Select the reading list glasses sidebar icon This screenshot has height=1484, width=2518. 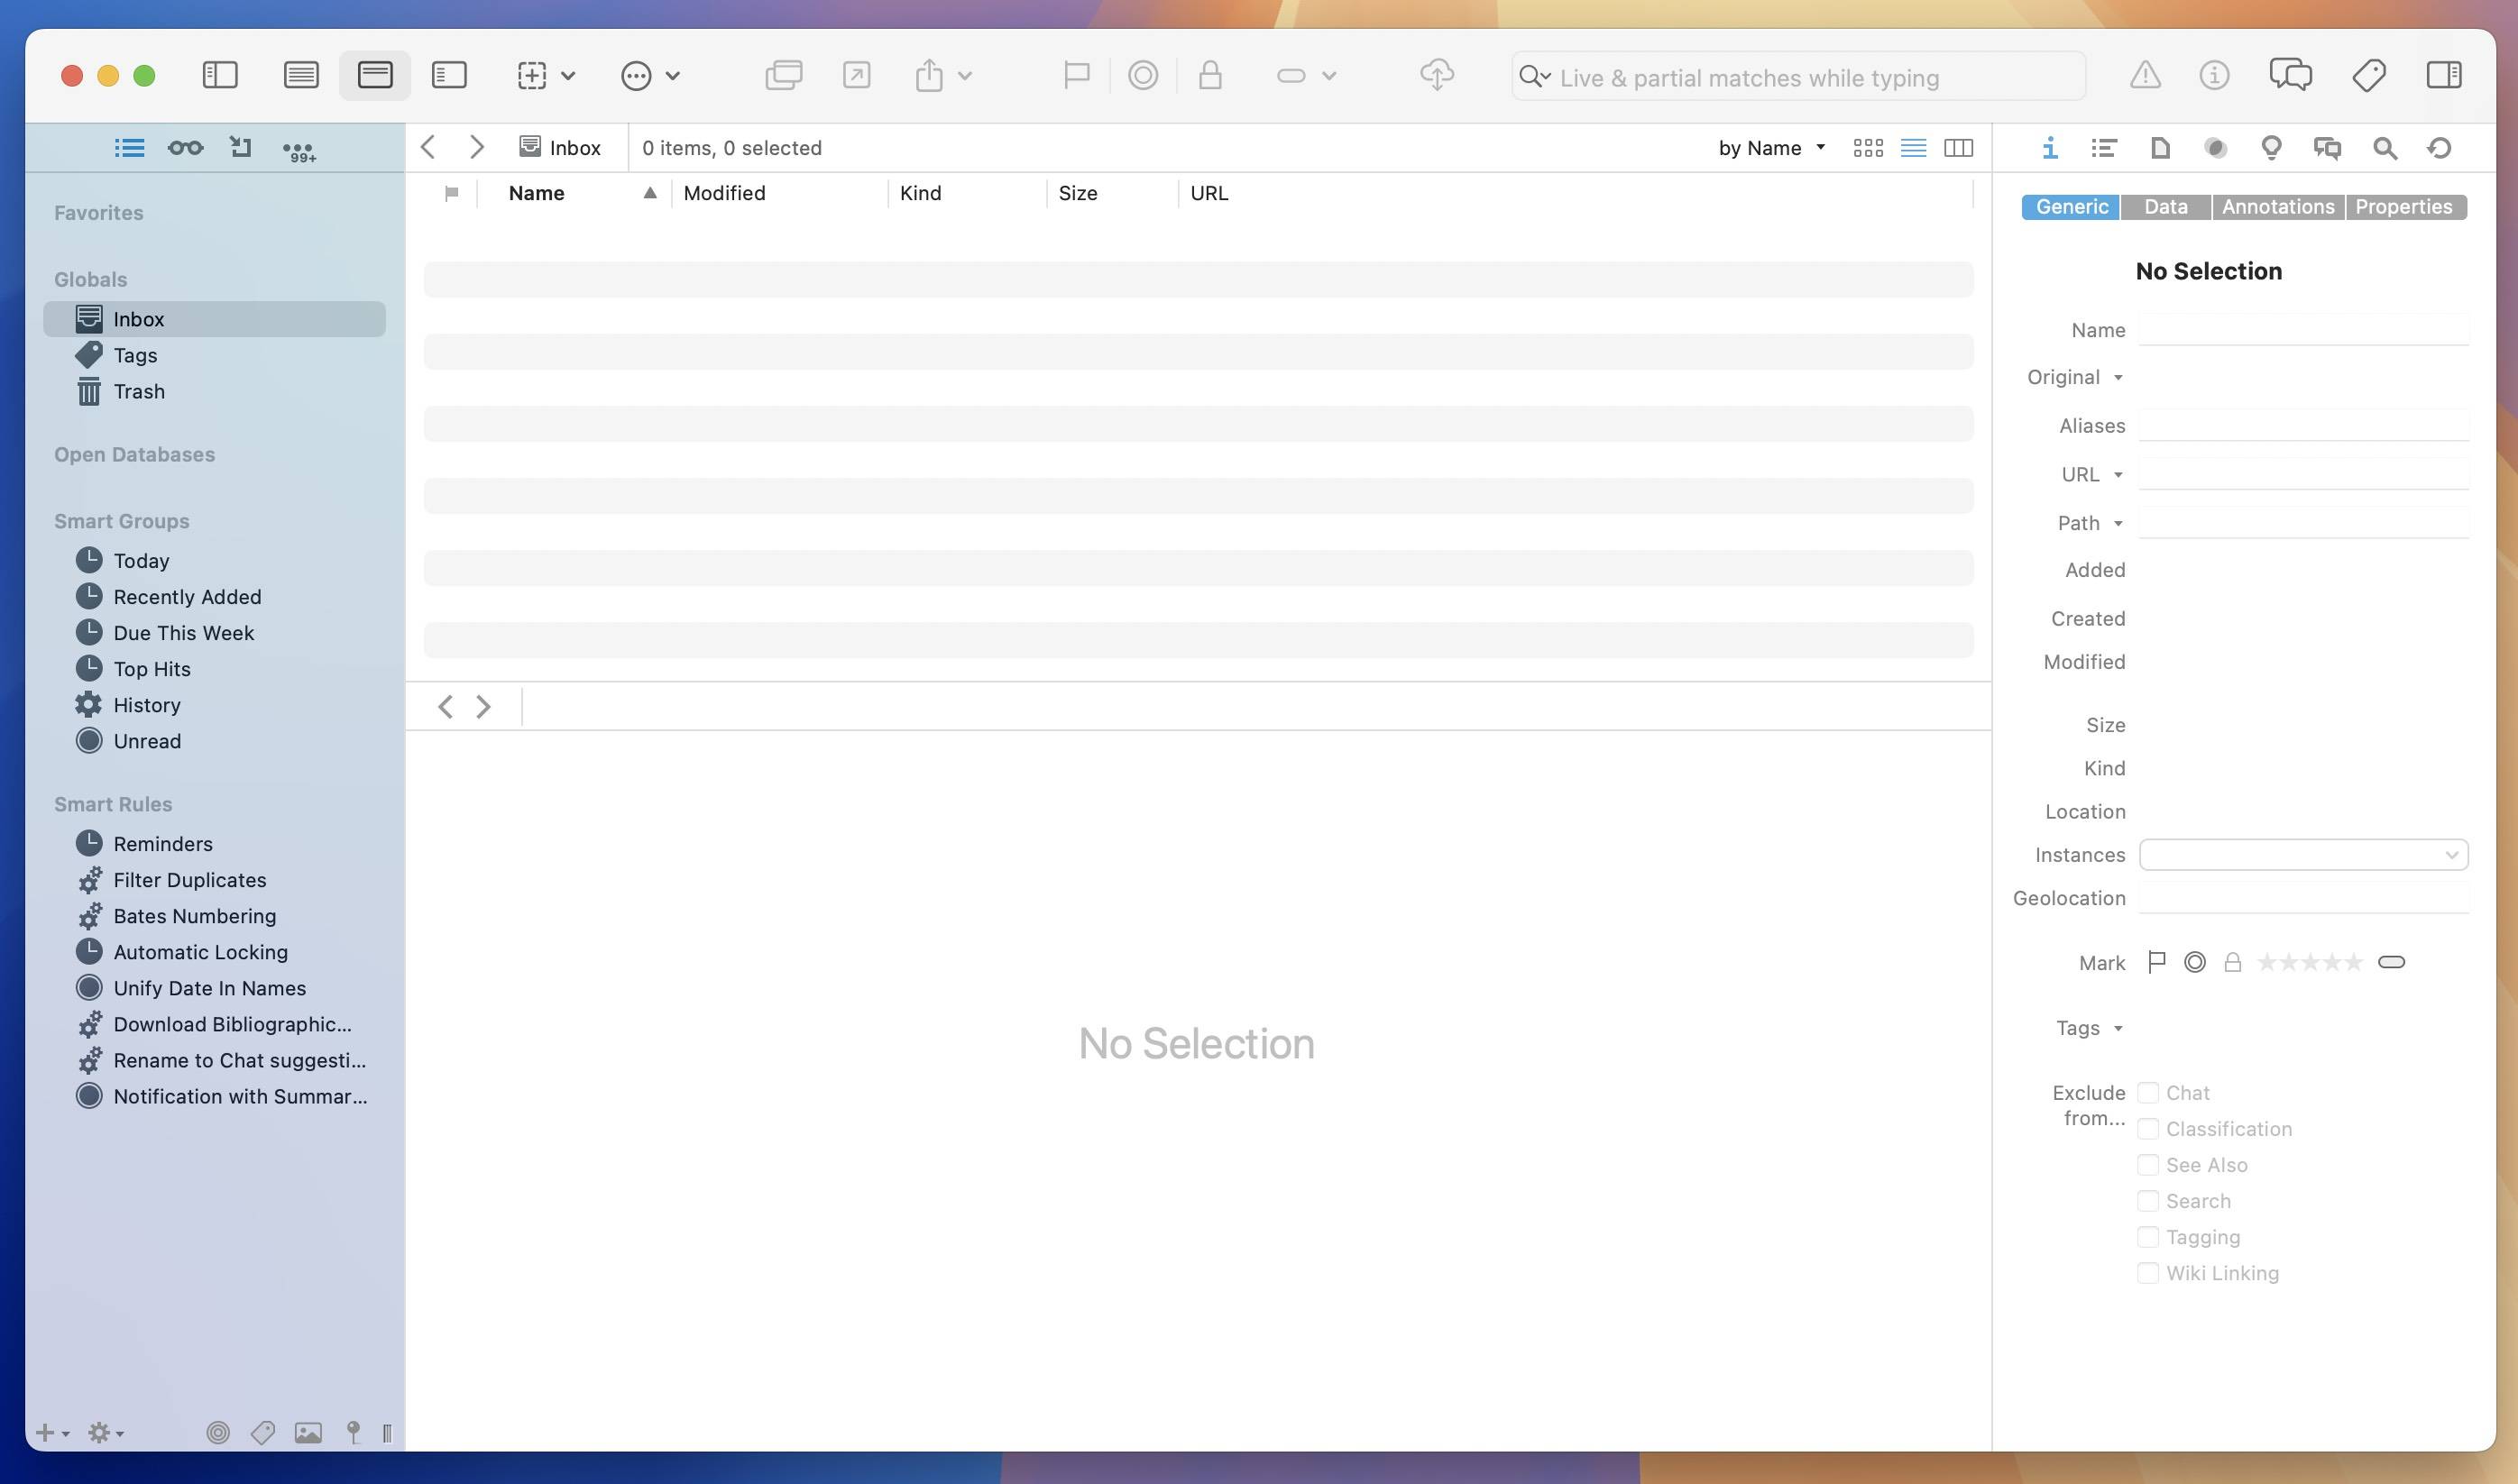(x=185, y=148)
